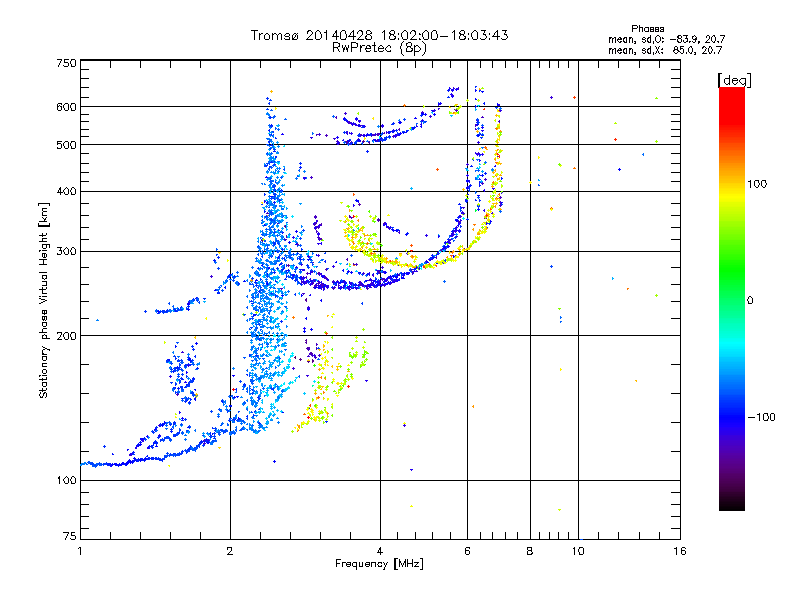This screenshot has width=800, height=600.
Task: Click the 'mean, sd,O: -83.9, 20.7' line
Action: 666,39
